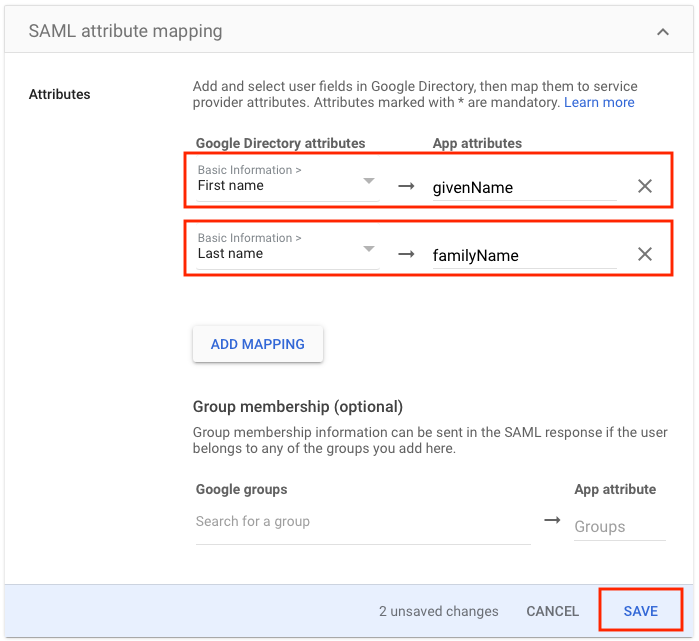Open the Last name attribute dropdown
This screenshot has width=699, height=641.
pyautogui.click(x=288, y=249)
